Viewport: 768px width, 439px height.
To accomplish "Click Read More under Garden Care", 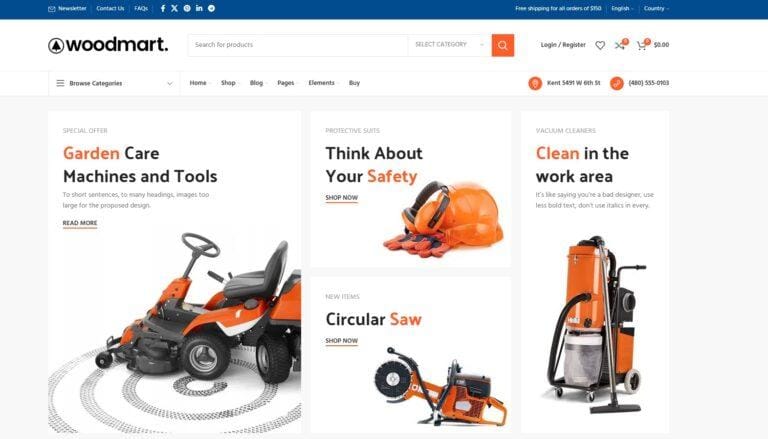I will 80,223.
